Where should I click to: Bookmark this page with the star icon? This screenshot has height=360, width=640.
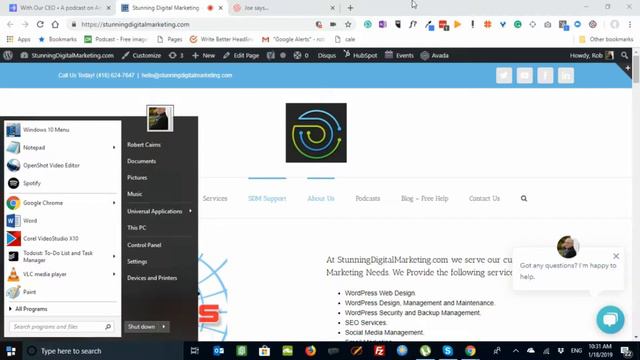[348, 24]
